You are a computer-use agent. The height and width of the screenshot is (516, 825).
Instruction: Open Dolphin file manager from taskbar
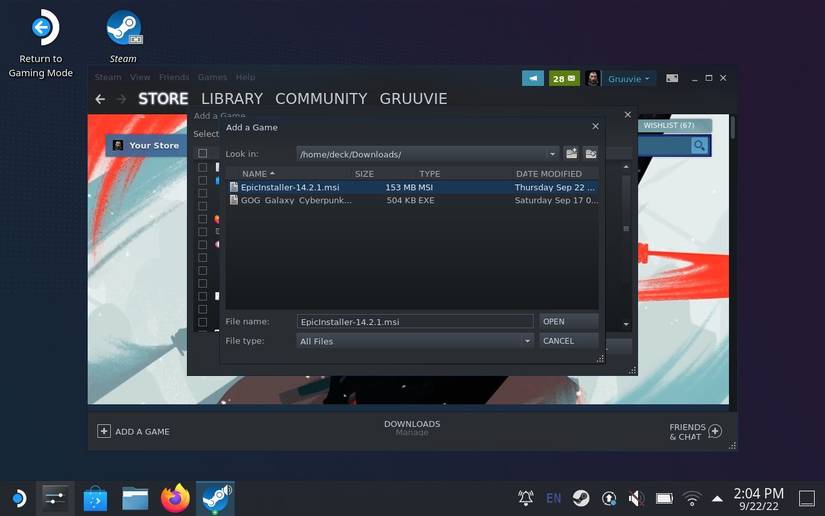click(135, 498)
